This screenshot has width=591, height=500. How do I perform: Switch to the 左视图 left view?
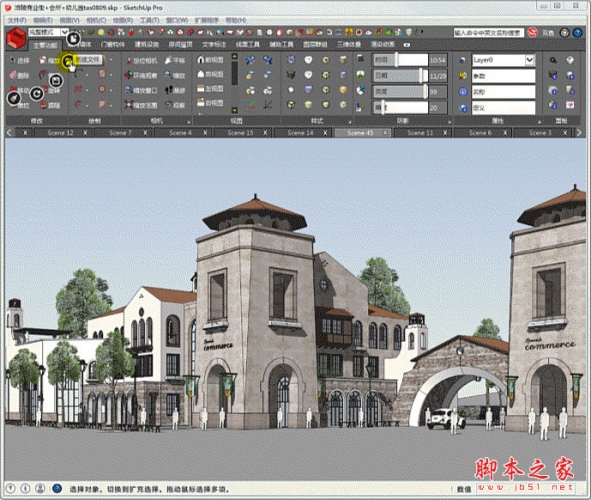(x=211, y=89)
